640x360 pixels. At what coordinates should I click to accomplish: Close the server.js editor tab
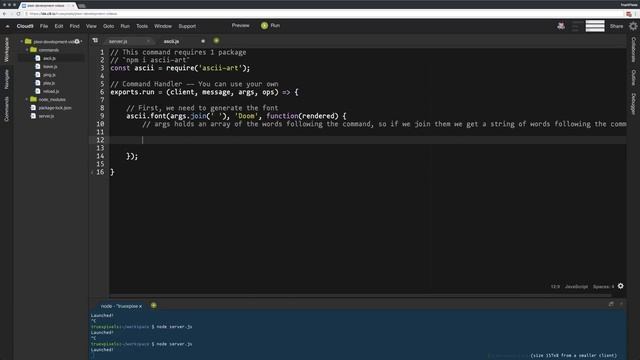pyautogui.click(x=148, y=41)
